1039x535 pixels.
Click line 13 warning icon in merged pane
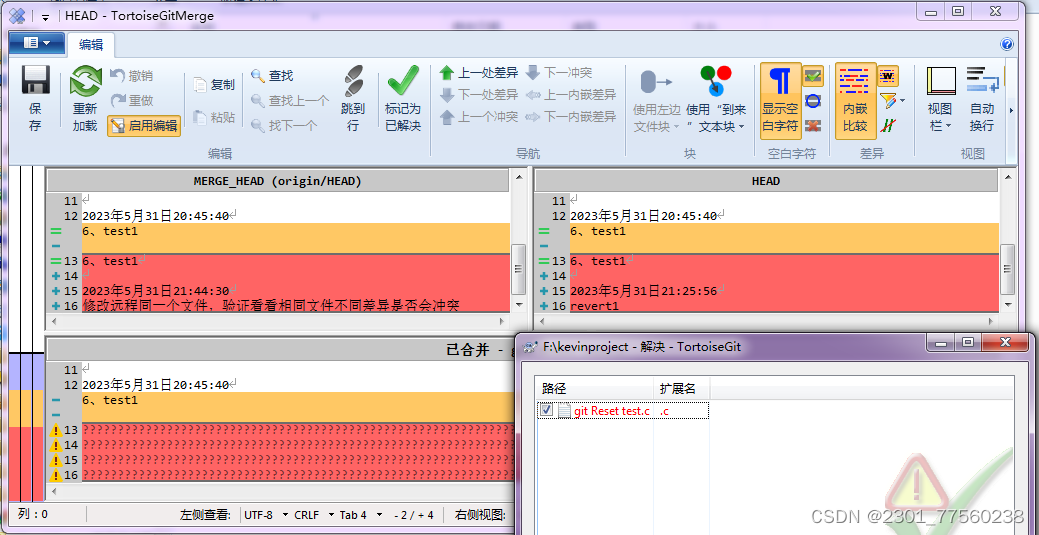[x=56, y=430]
